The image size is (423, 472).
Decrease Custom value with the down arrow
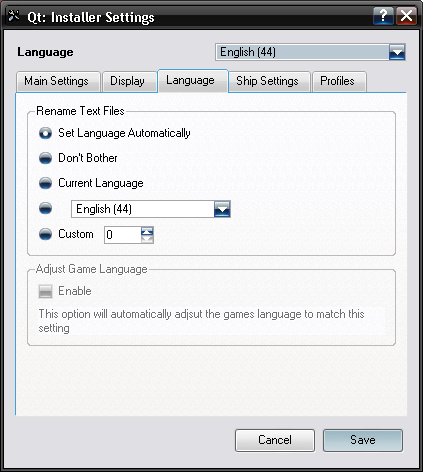[147, 239]
